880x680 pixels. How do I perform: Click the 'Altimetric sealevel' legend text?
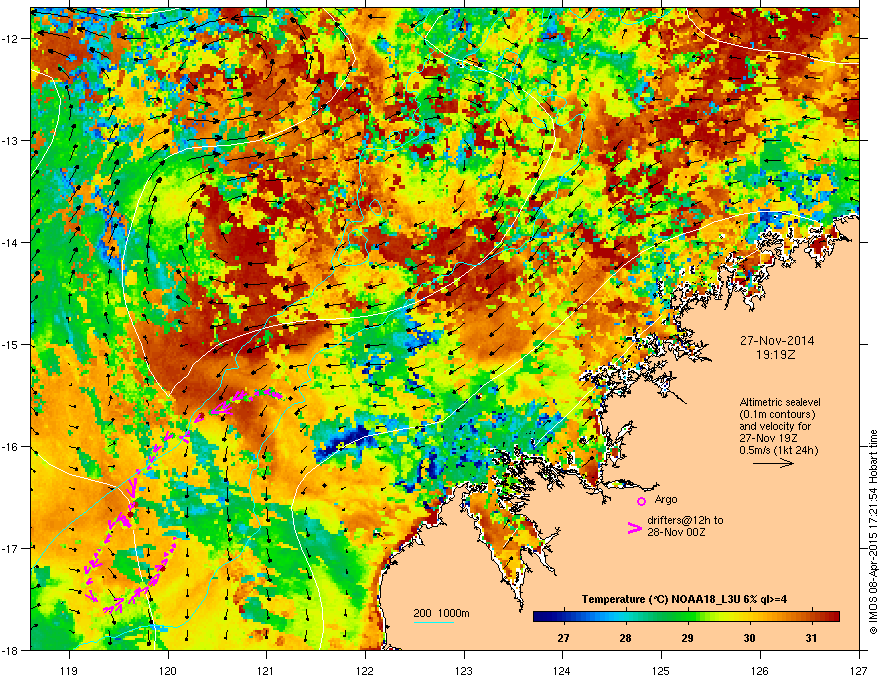(x=780, y=402)
